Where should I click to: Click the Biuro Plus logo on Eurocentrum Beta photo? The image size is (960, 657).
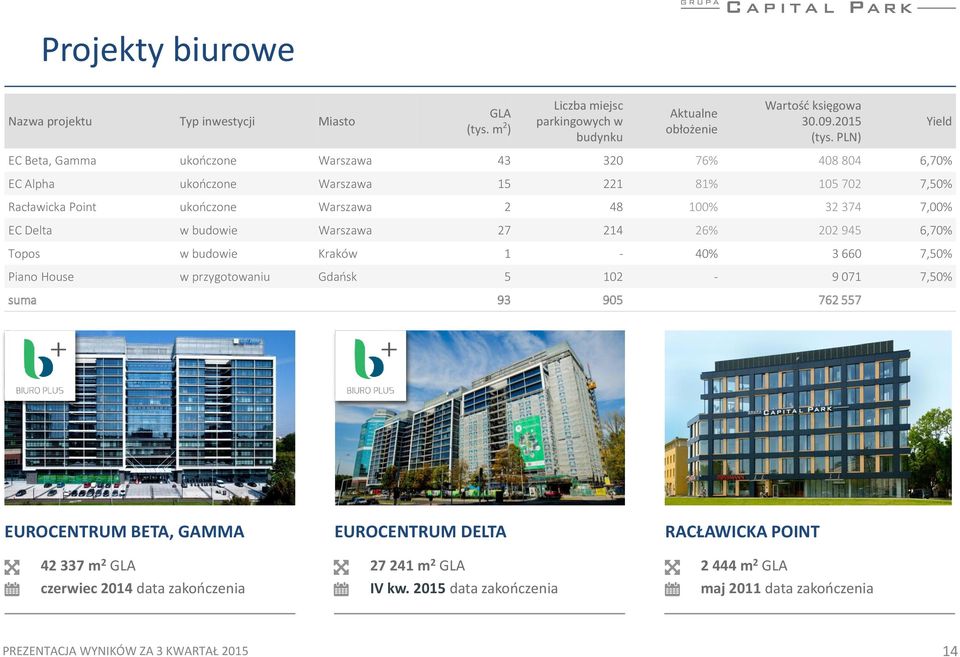(40, 366)
